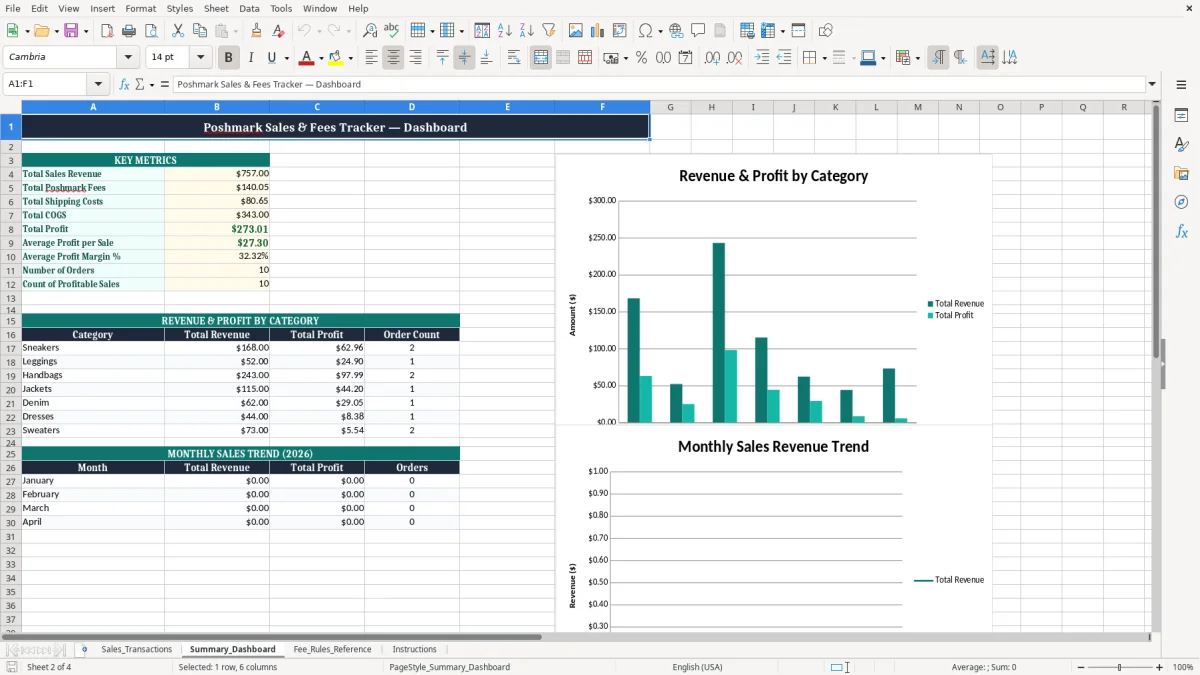
Task: Click the zoom slider handle
Action: [1119, 667]
